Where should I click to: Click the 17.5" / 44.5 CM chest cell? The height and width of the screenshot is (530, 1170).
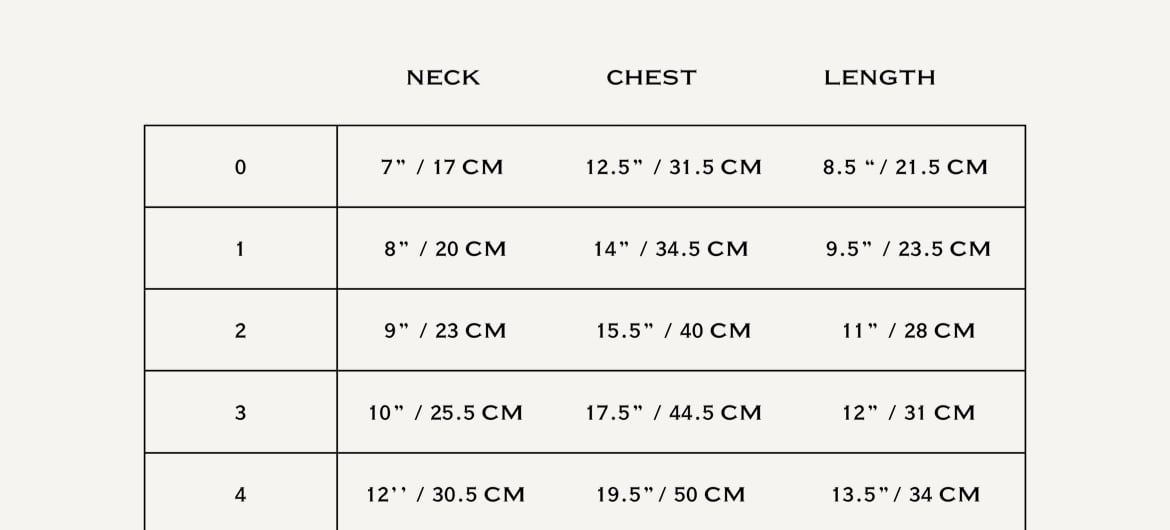pyautogui.click(x=673, y=413)
